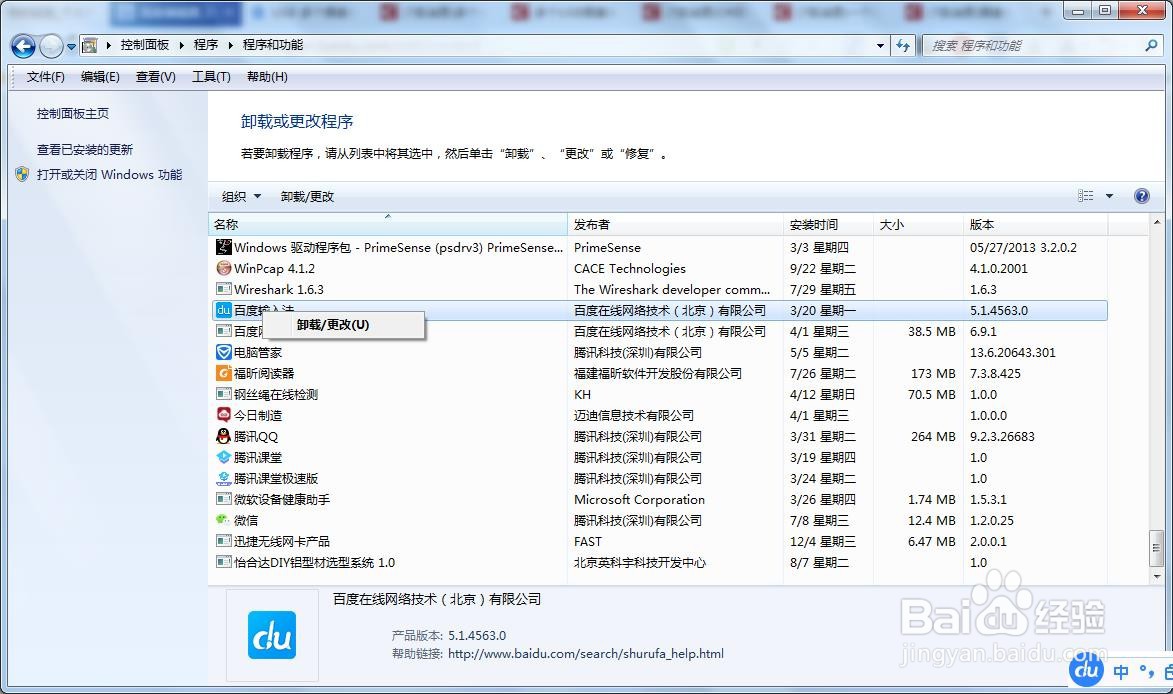Click the 电脑管家 shield icon
The image size is (1173, 694).
click(223, 351)
